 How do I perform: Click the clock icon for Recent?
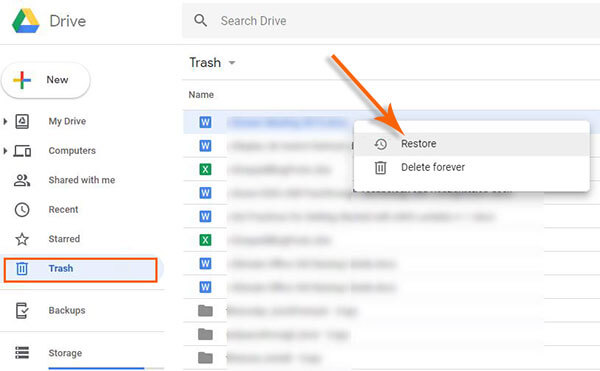22,210
